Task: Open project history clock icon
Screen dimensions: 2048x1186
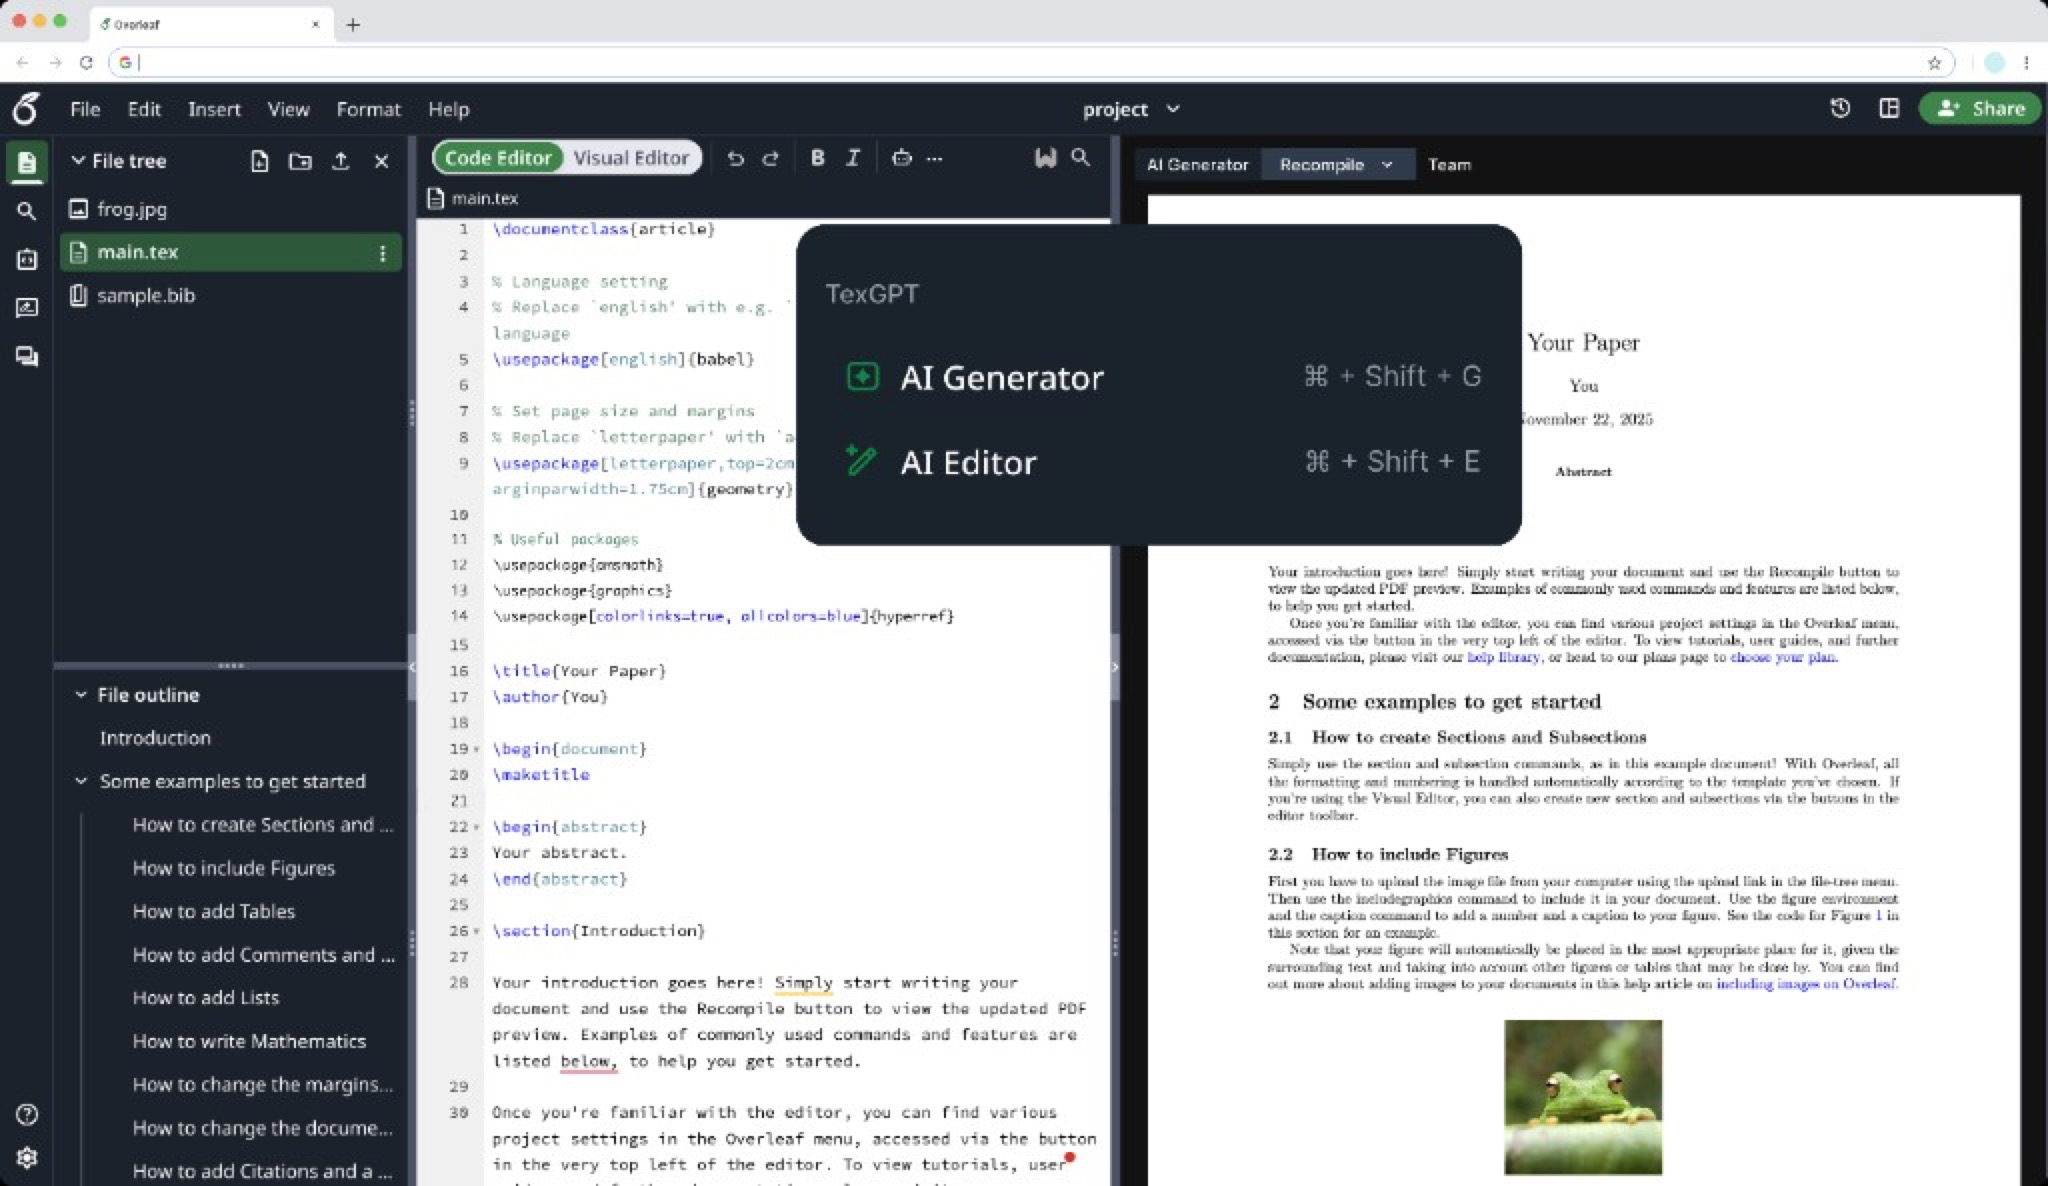Action: pyautogui.click(x=1840, y=108)
